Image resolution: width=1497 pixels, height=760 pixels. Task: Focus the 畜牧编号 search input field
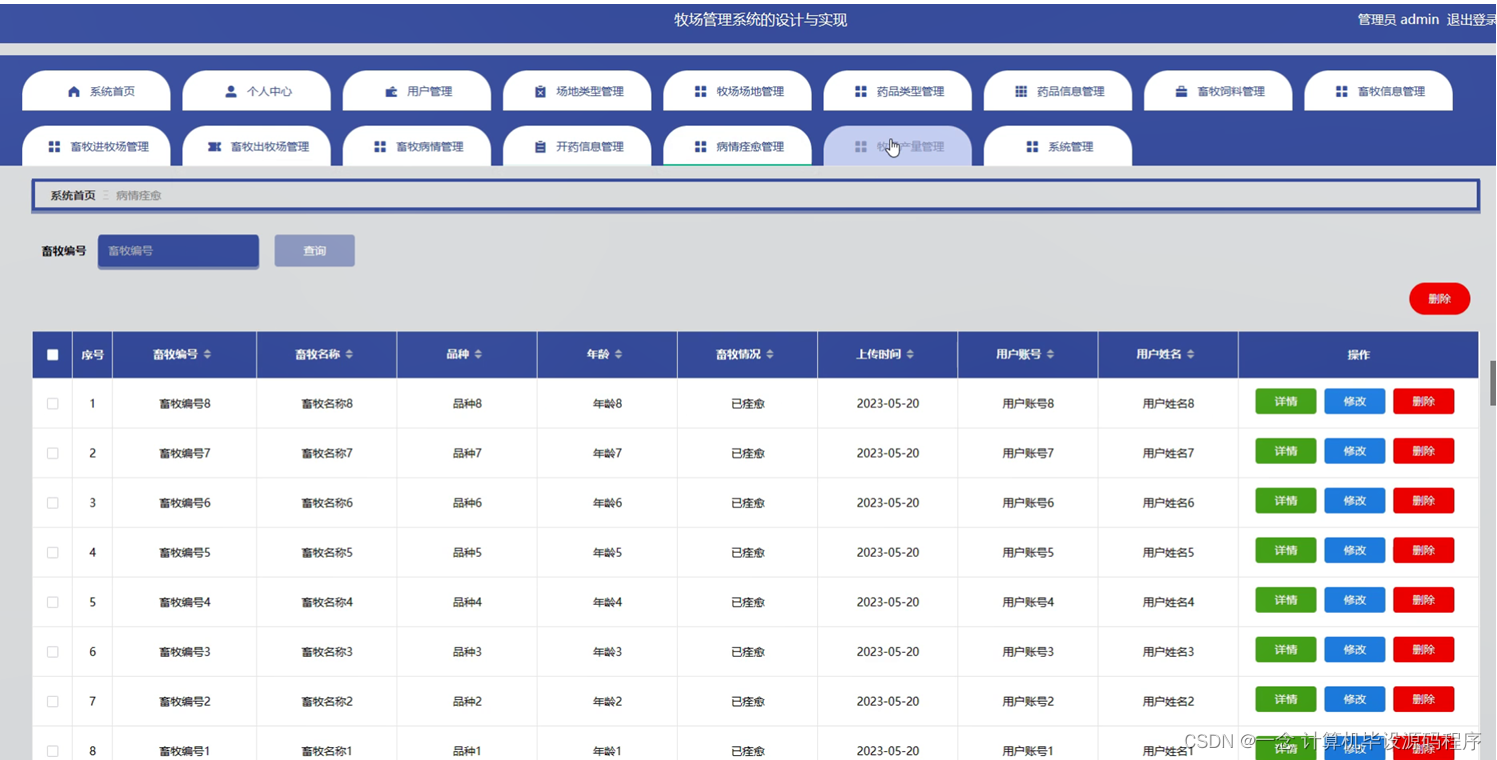click(x=178, y=251)
